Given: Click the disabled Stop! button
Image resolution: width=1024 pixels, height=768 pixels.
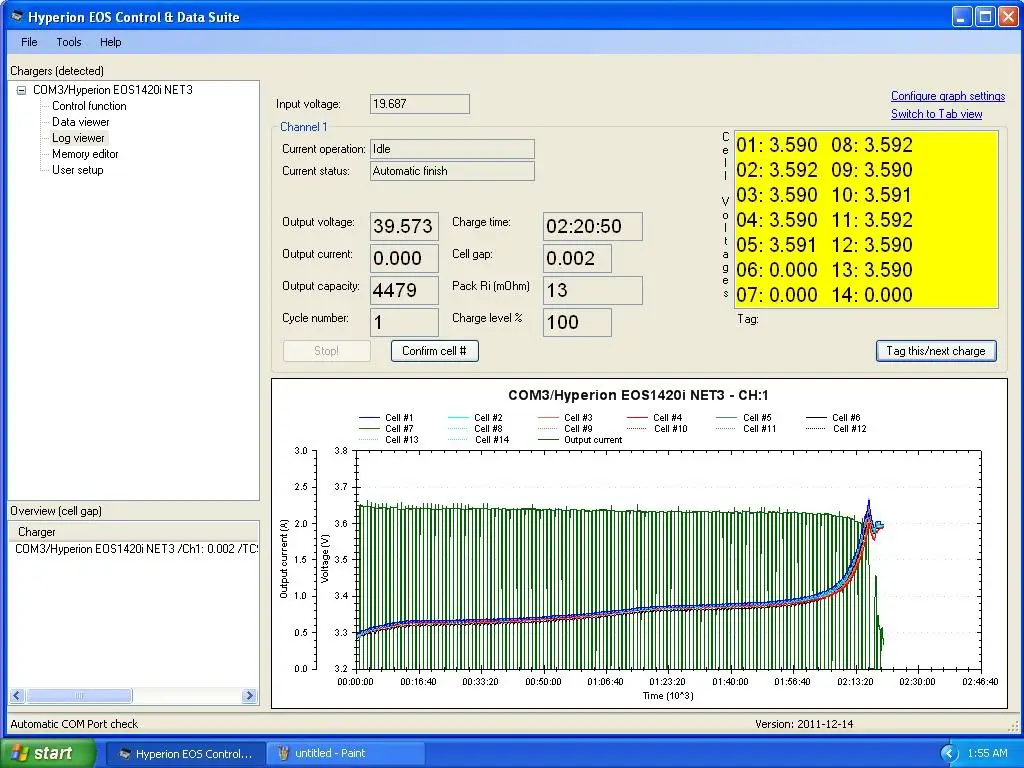Looking at the screenshot, I should click(327, 351).
